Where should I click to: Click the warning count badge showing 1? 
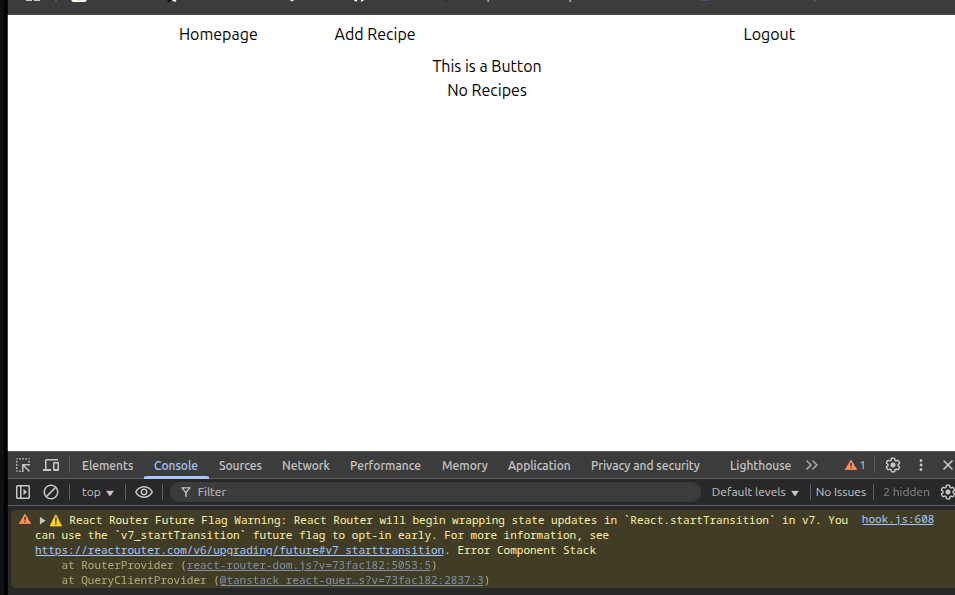pyautogui.click(x=855, y=465)
